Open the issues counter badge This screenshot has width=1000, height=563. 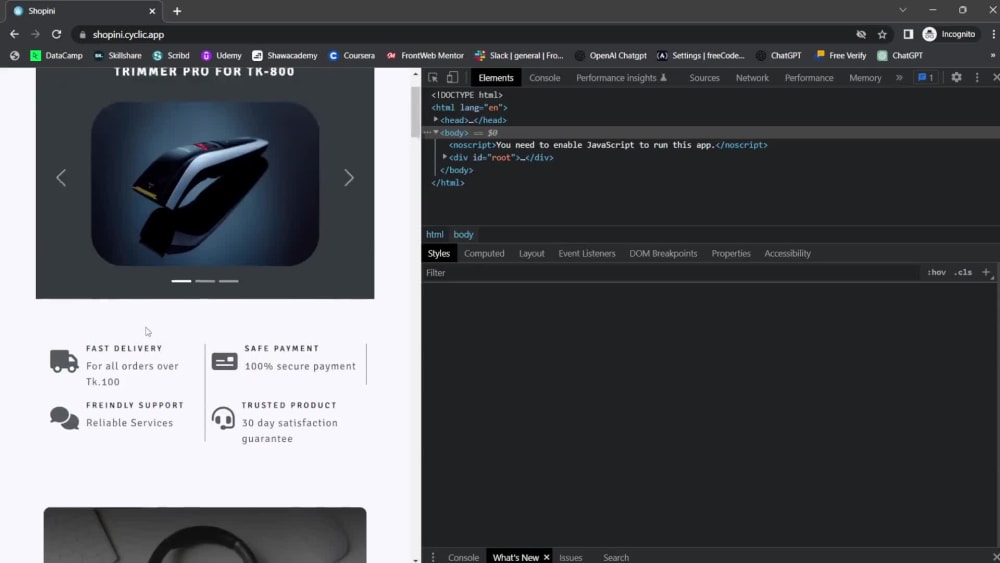(925, 77)
